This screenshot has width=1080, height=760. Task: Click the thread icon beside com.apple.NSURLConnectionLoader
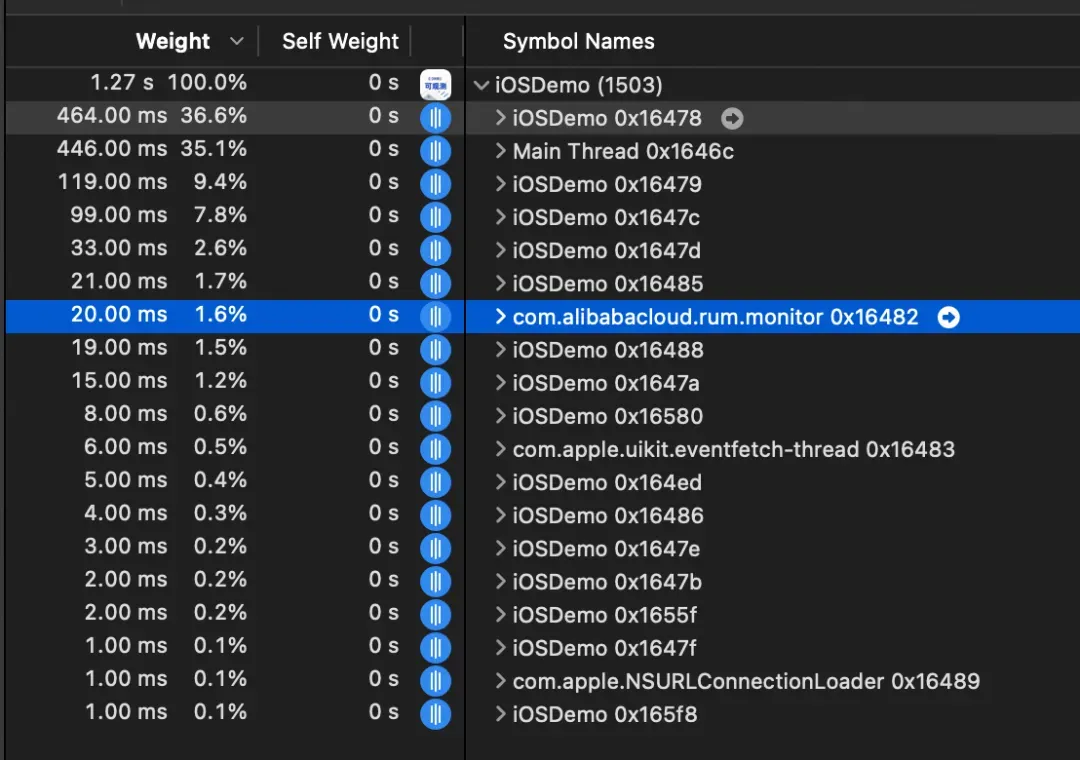point(435,681)
